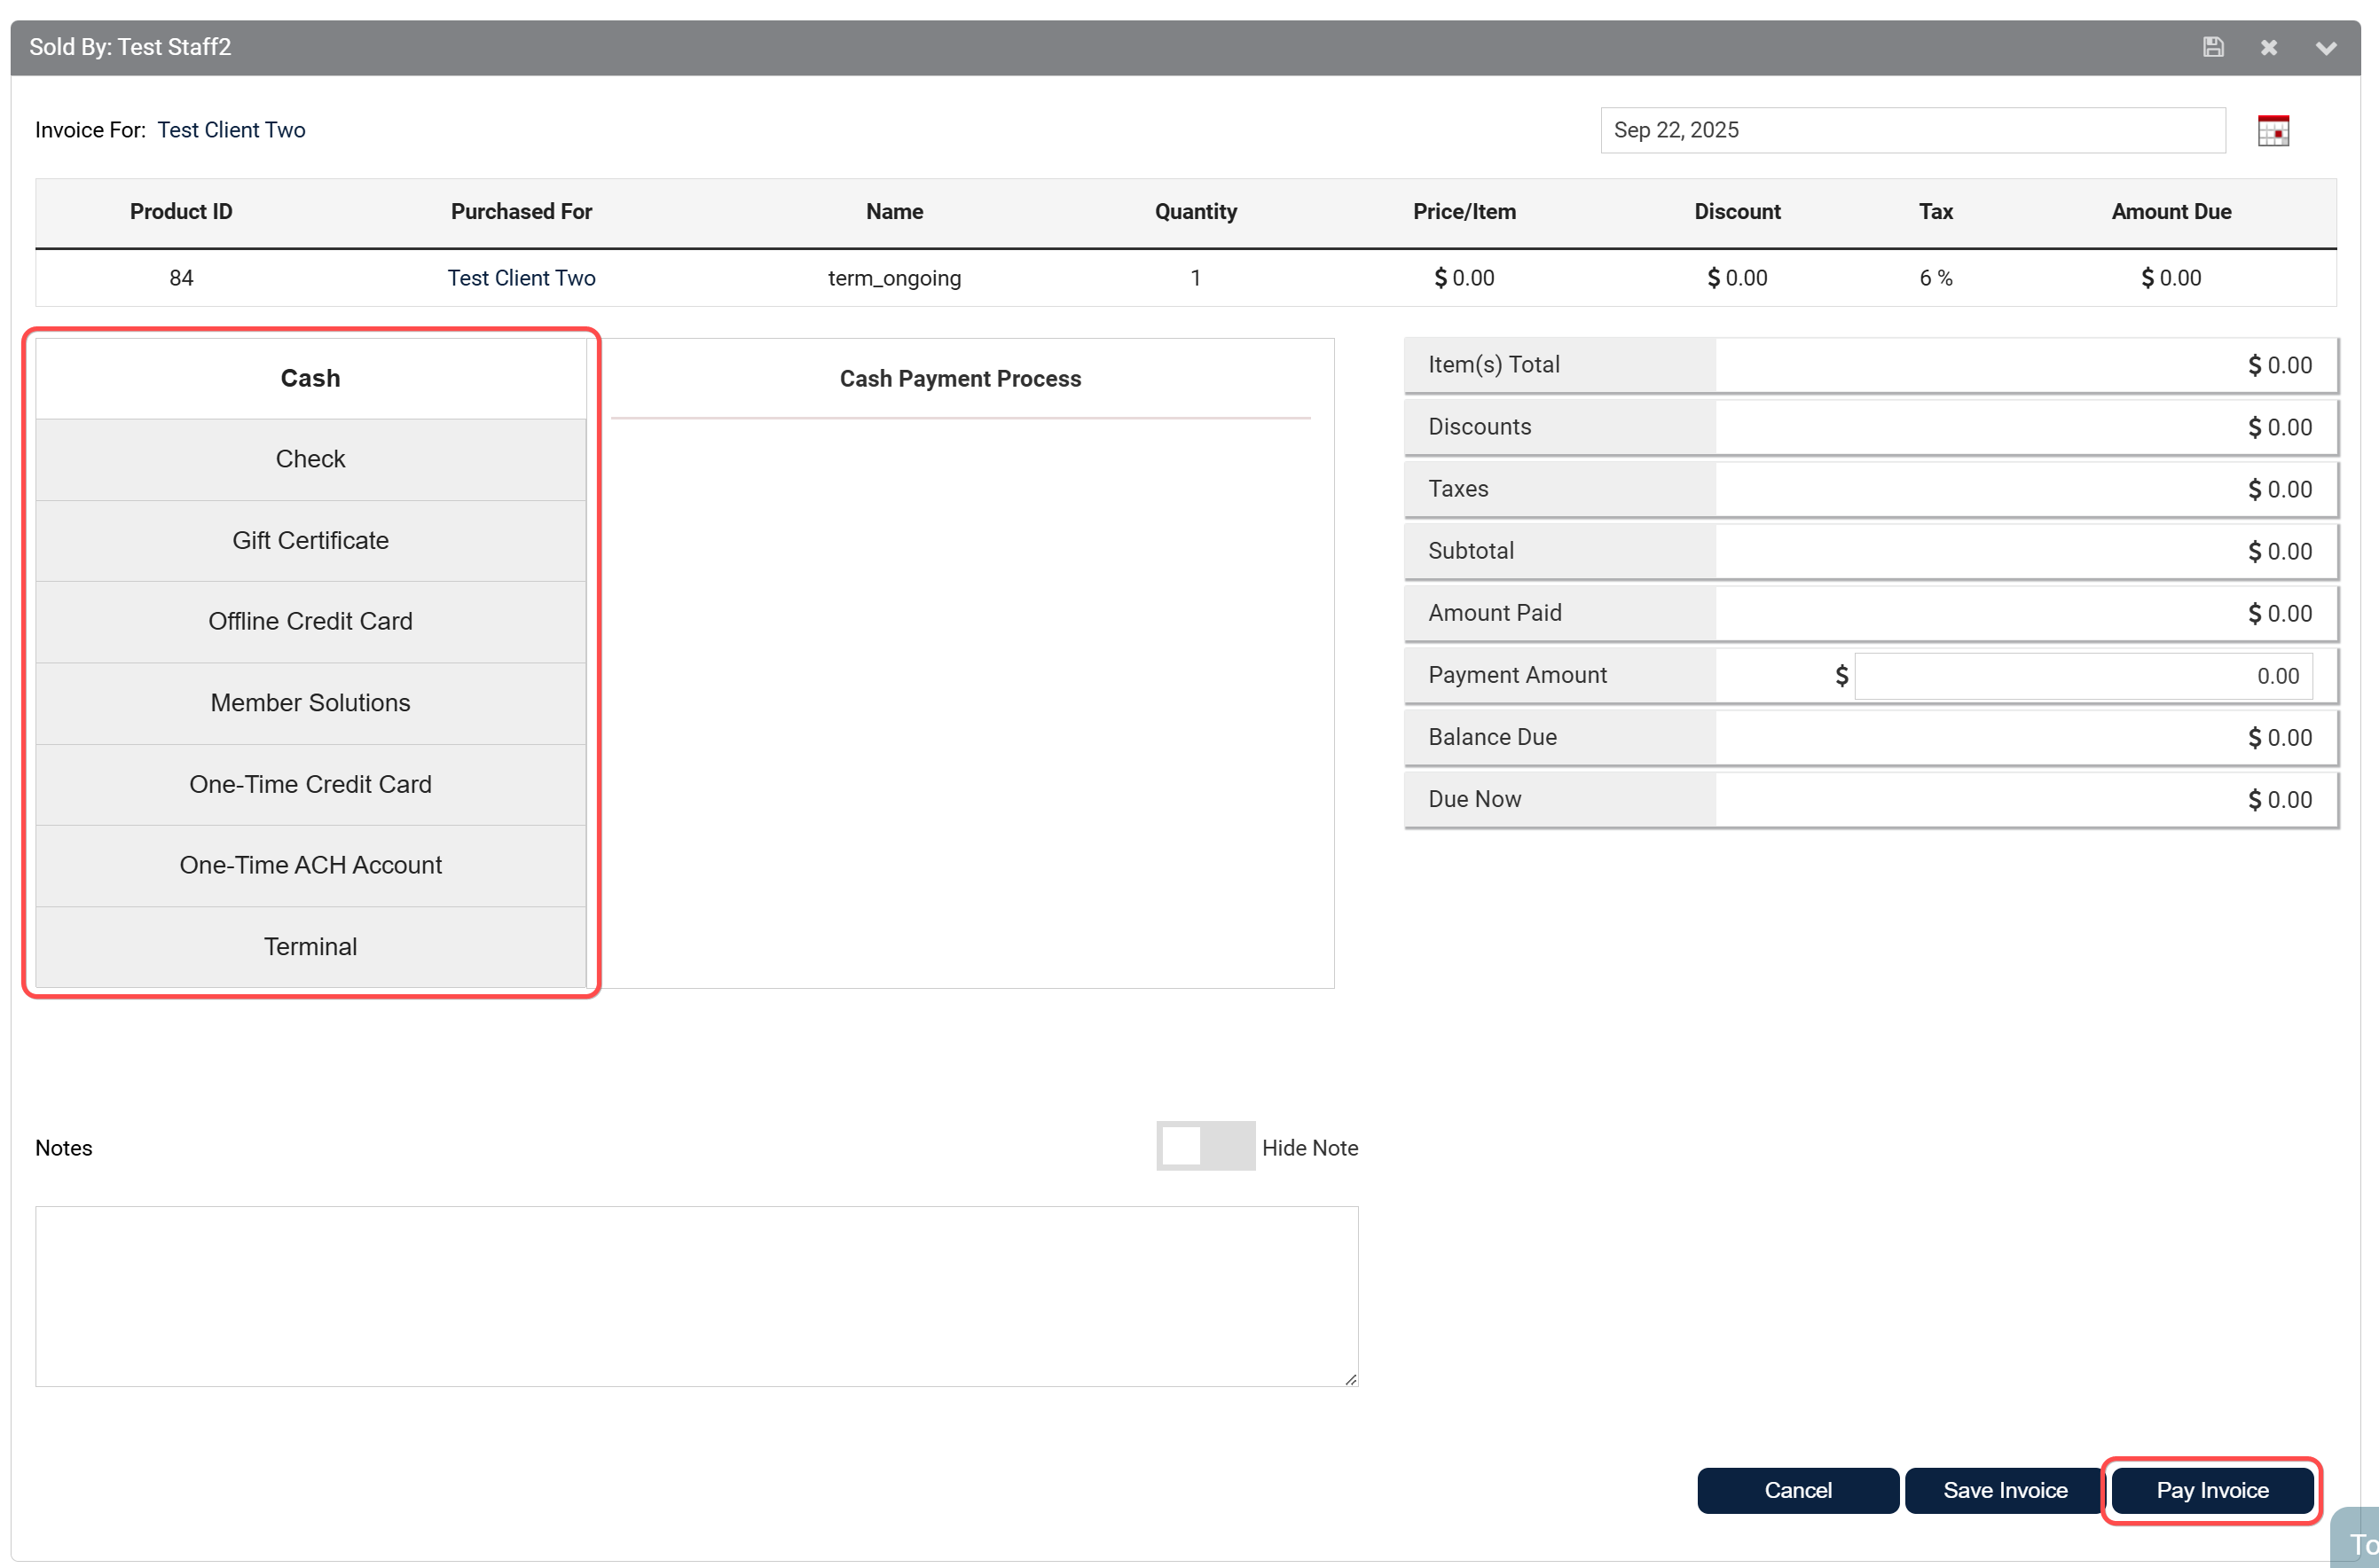Open the calendar date picker icon
This screenshot has width=2379, height=1568.
(x=2273, y=131)
